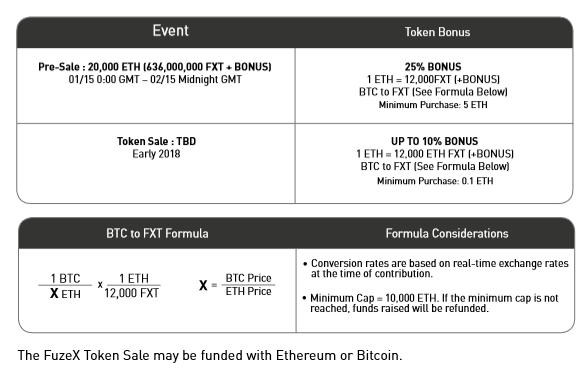Click Minimum Purchase: 5 ETH text
Screen dimensions: 583x380
coord(433,105)
